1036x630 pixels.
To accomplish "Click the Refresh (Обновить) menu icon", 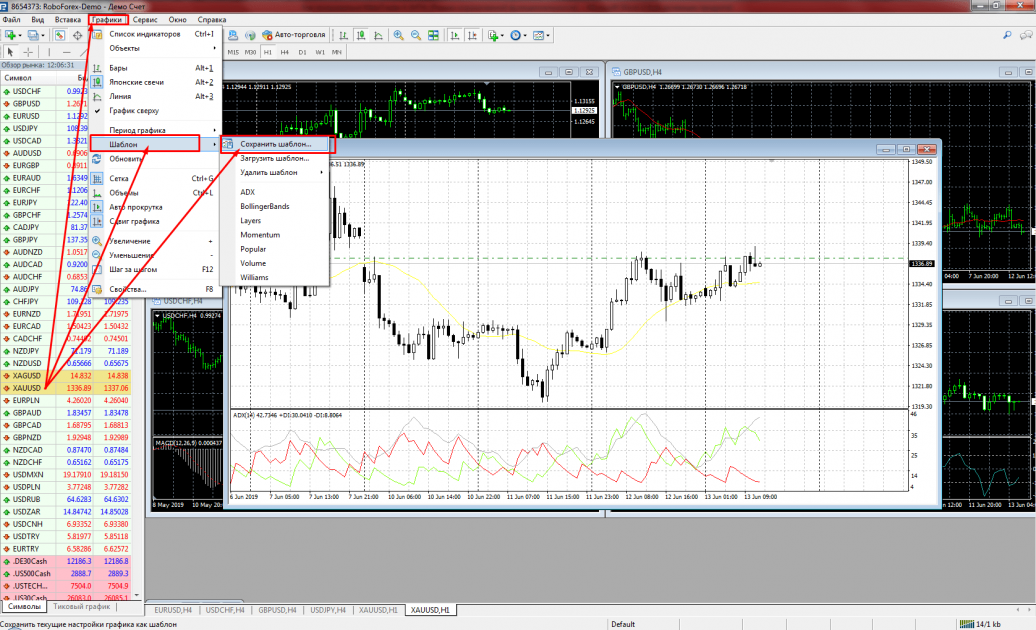I will point(98,158).
